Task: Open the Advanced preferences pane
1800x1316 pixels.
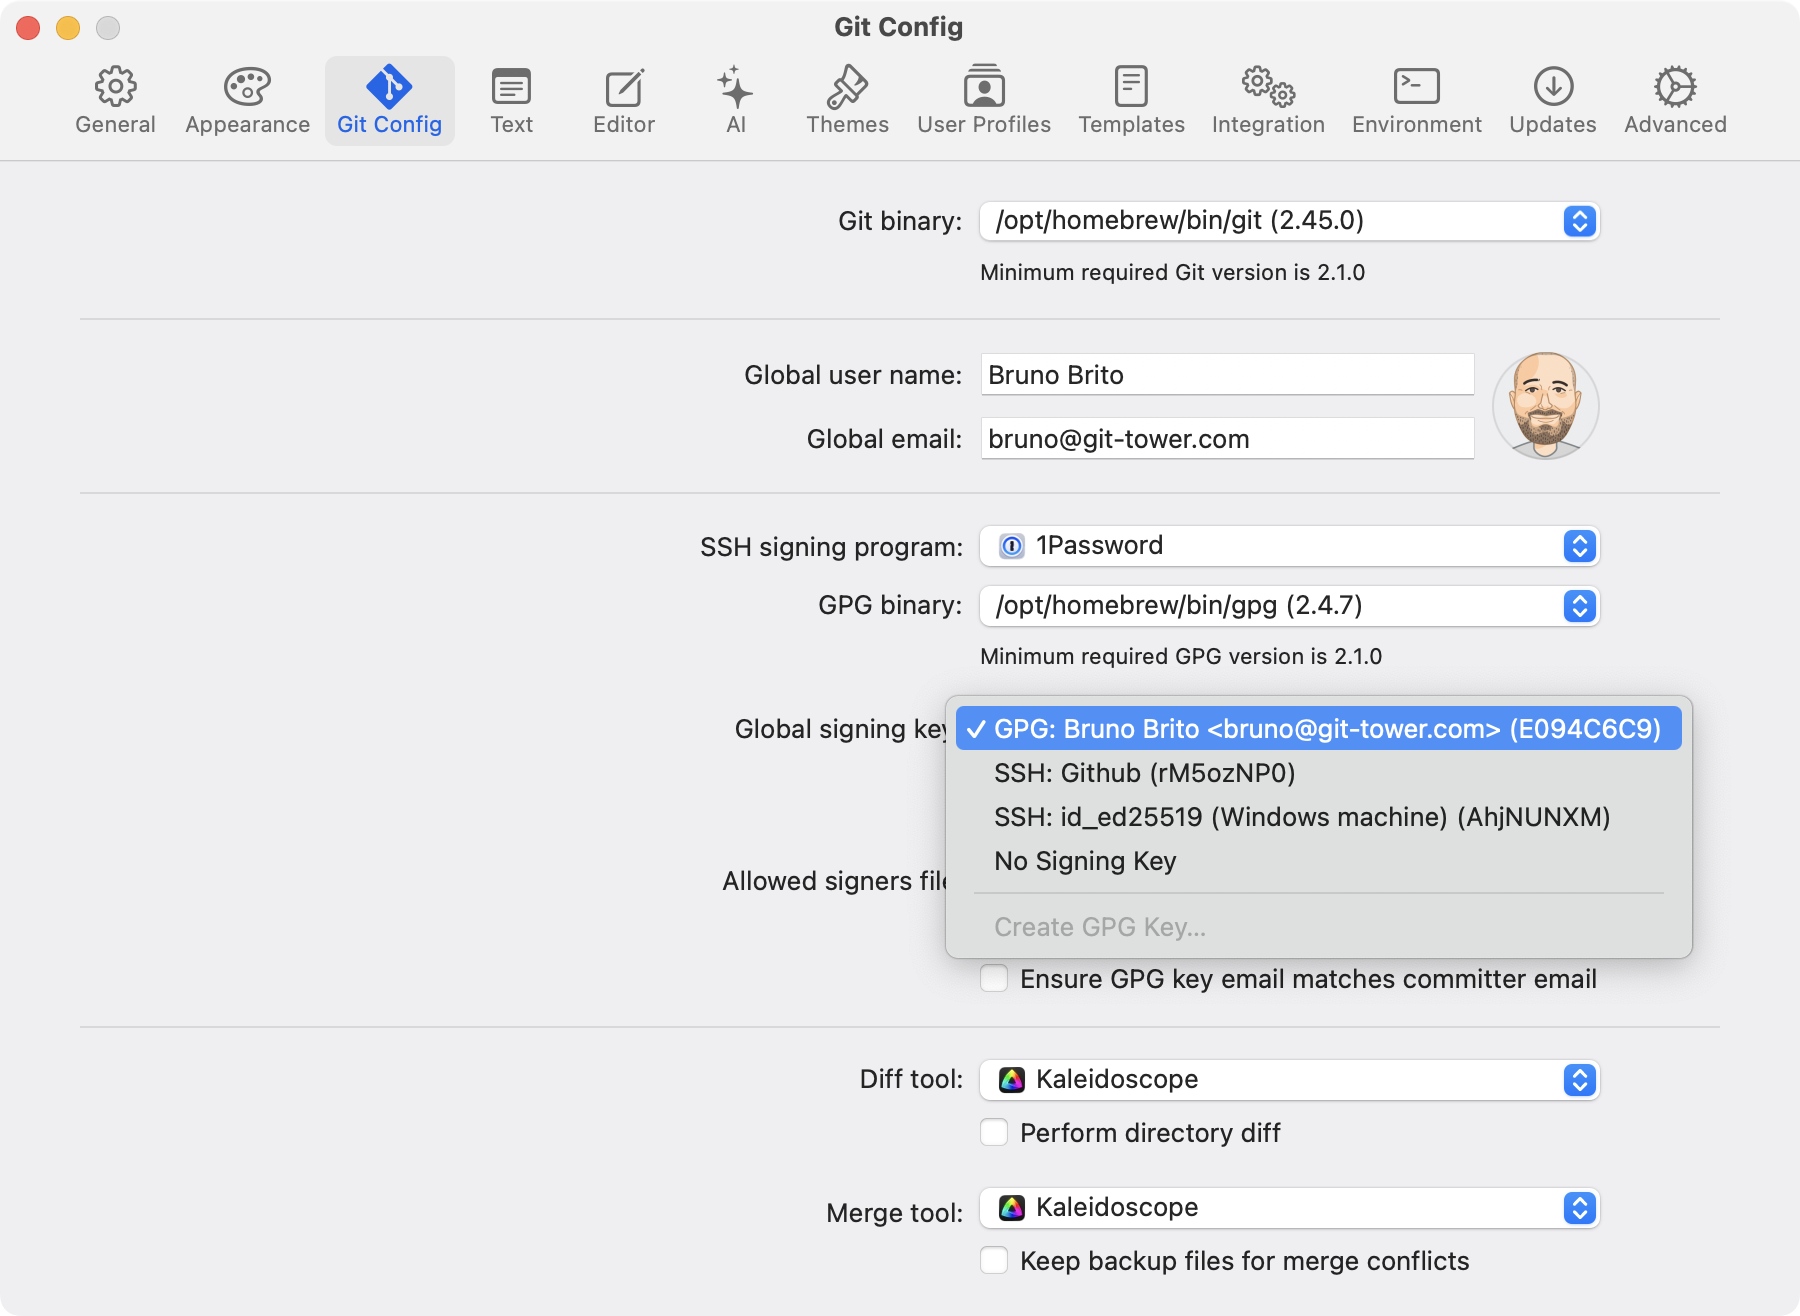Action: tap(1675, 101)
